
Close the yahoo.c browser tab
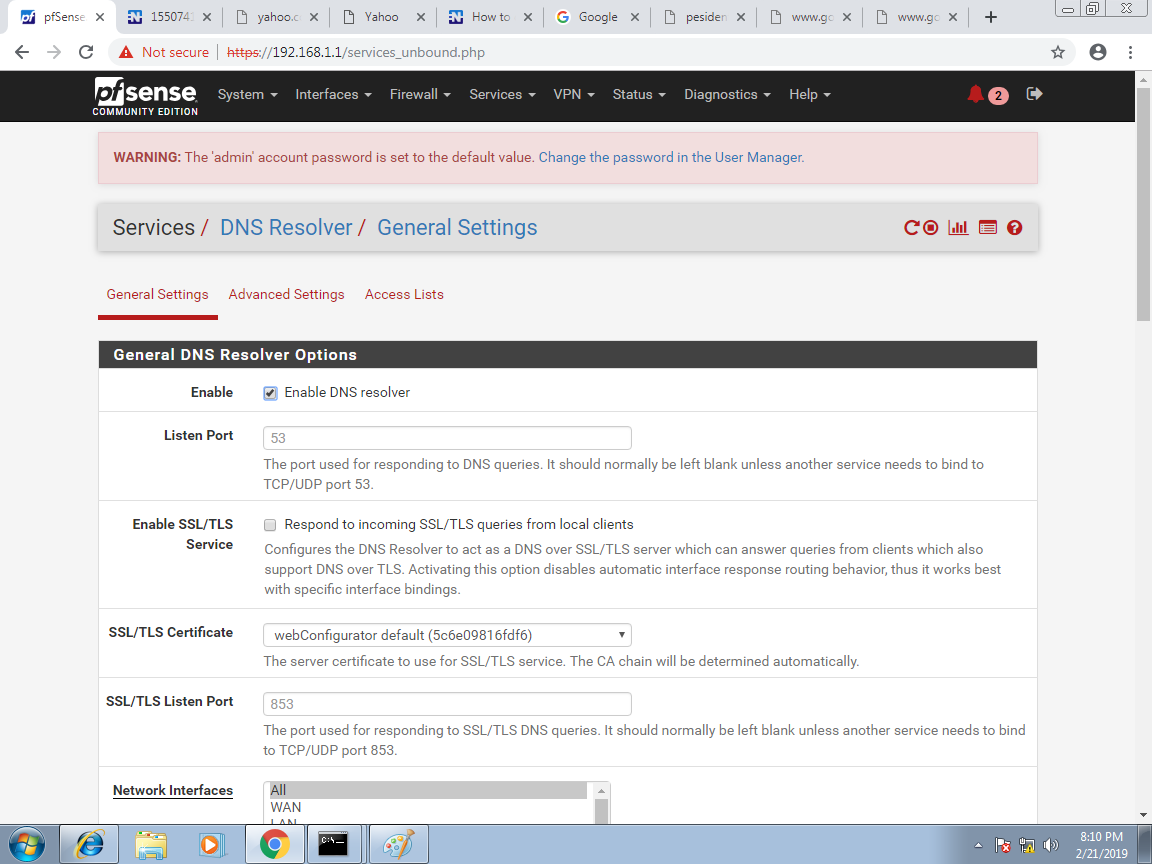point(314,17)
